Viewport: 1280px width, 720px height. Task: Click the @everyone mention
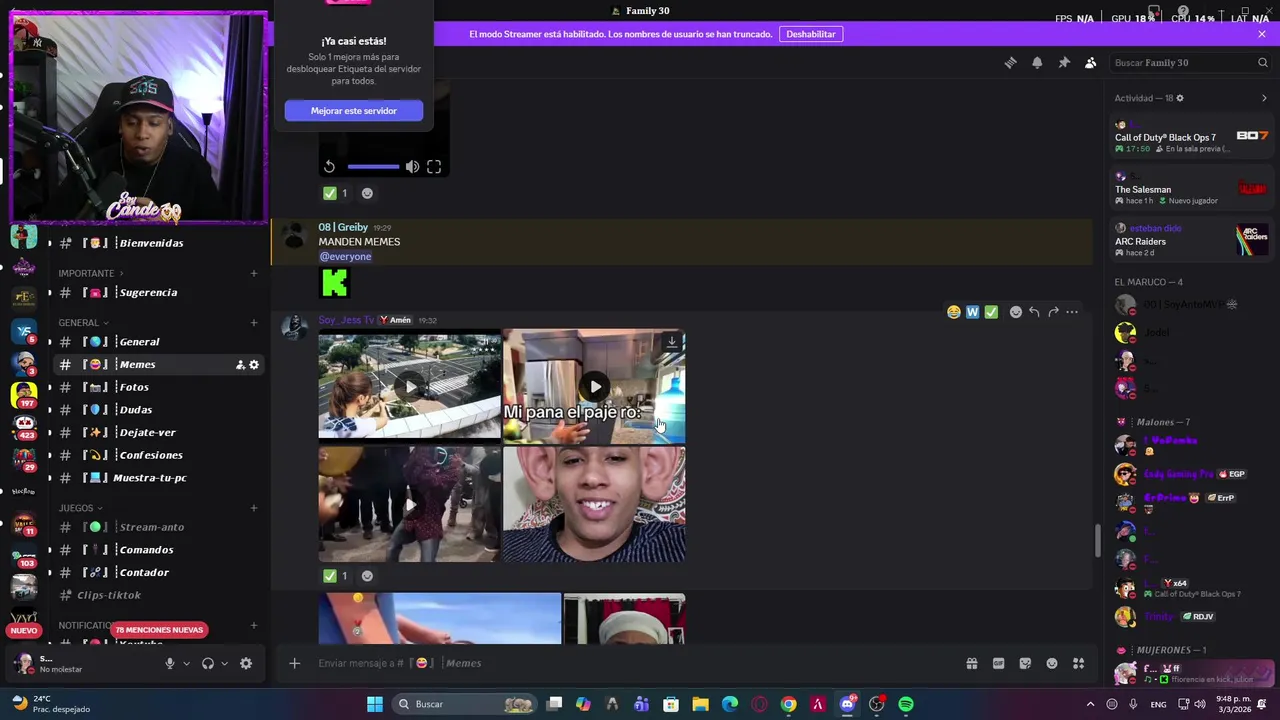(345, 256)
